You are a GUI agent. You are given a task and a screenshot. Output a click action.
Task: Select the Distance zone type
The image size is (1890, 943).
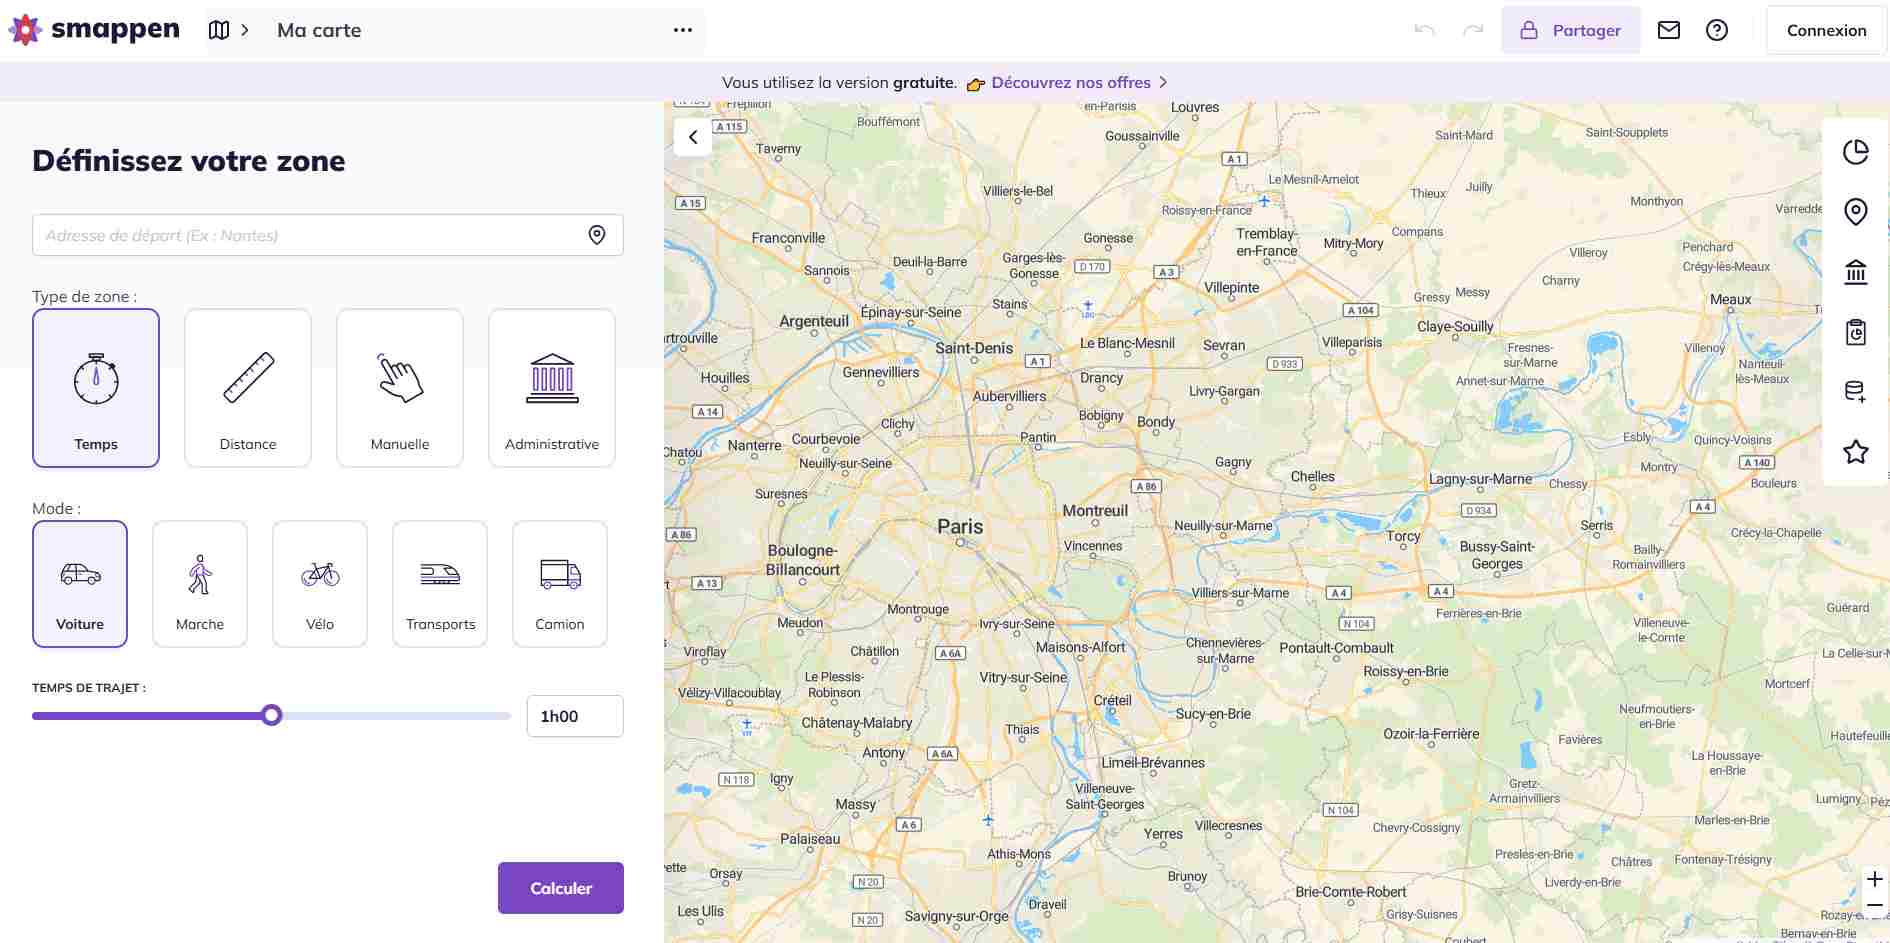click(x=248, y=388)
